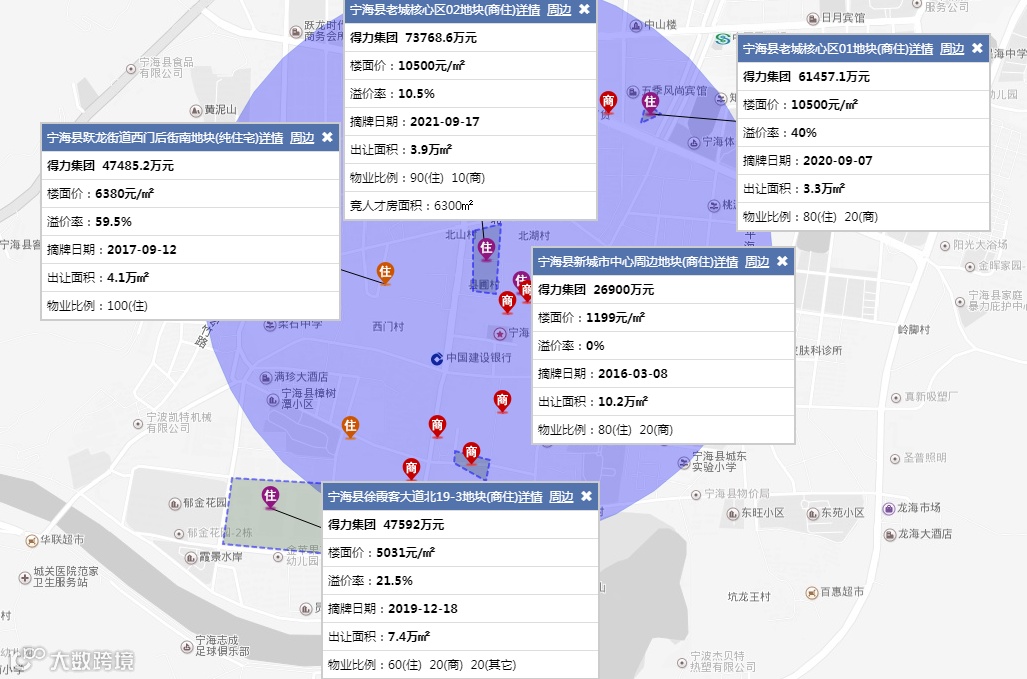This screenshot has width=1027, height=679.
Task: Click row 物业比例：100(住)
Action: (191, 305)
